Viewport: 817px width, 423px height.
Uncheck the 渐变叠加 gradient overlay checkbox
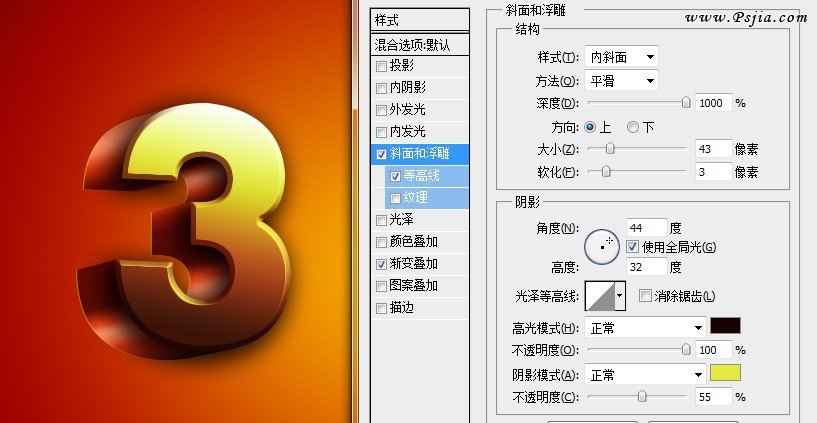coord(381,264)
